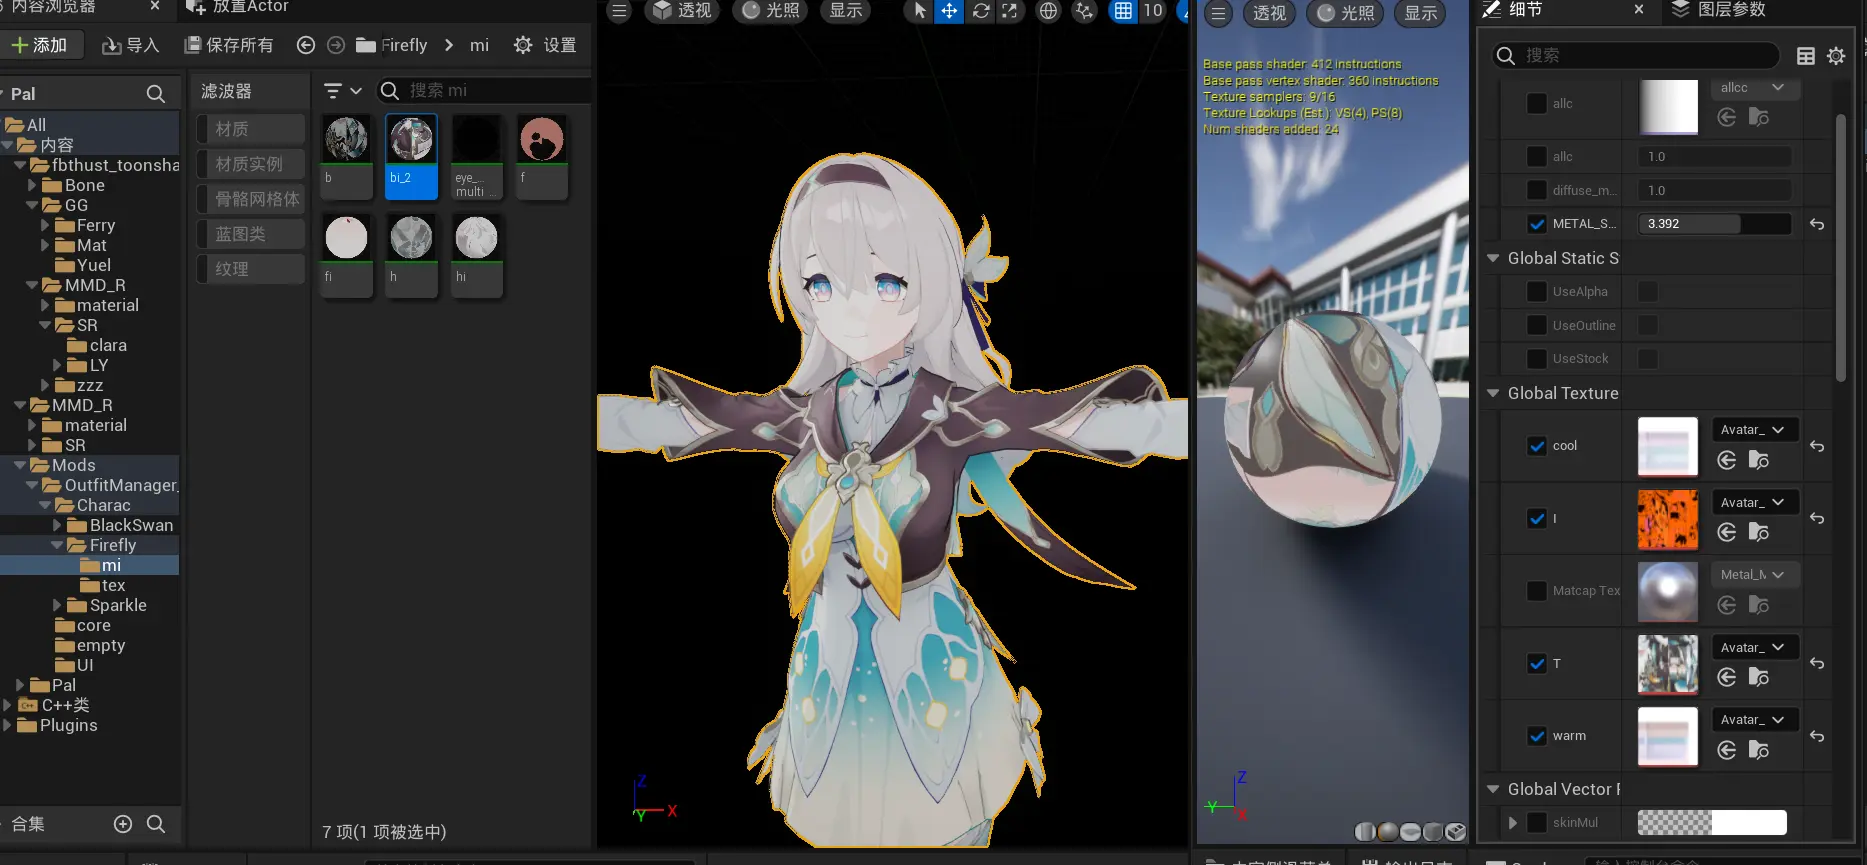
Task: Click the 导入 import button
Action: (131, 45)
